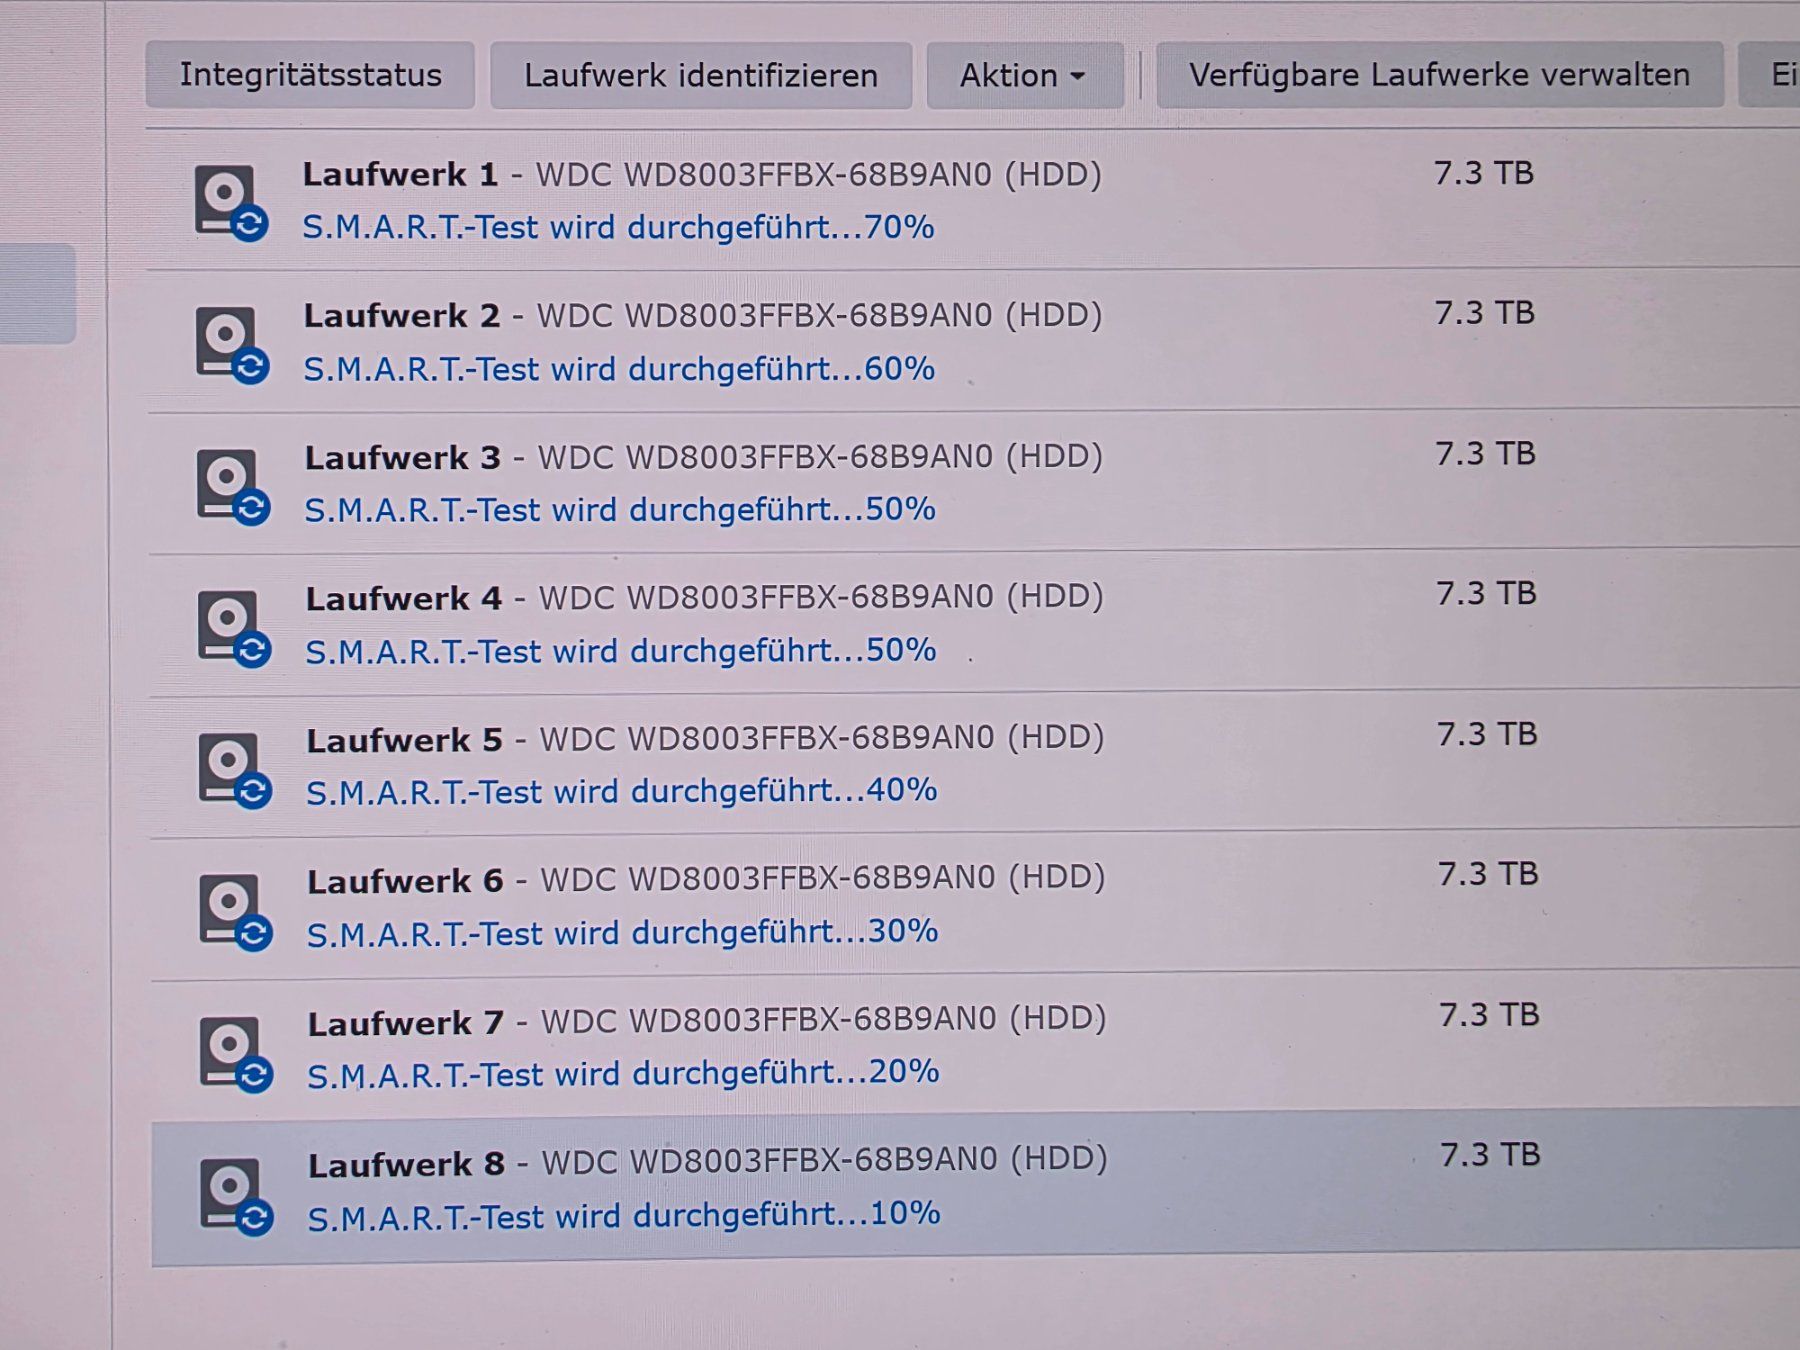Click Laufwerk identifizieren button
The width and height of the screenshot is (1800, 1350).
(x=701, y=75)
